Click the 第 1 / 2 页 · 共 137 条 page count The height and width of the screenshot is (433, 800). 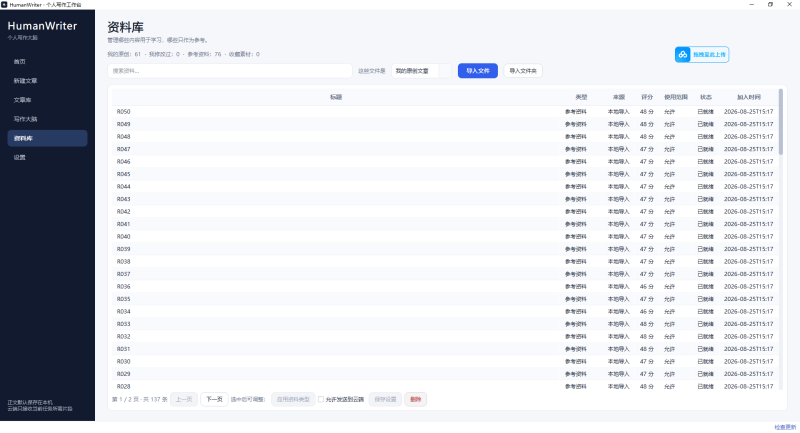[x=140, y=399]
